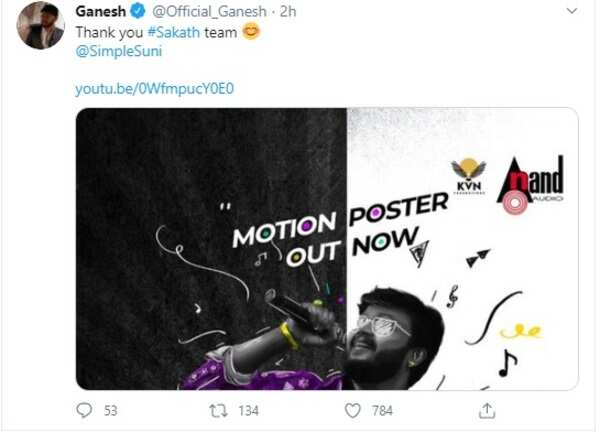
Task: Click the 134 retweets count
Action: [247, 410]
